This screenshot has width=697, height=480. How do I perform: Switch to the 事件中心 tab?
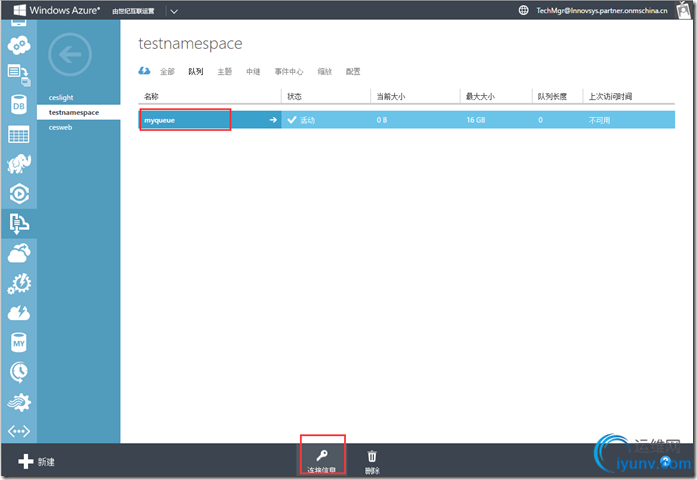[289, 72]
